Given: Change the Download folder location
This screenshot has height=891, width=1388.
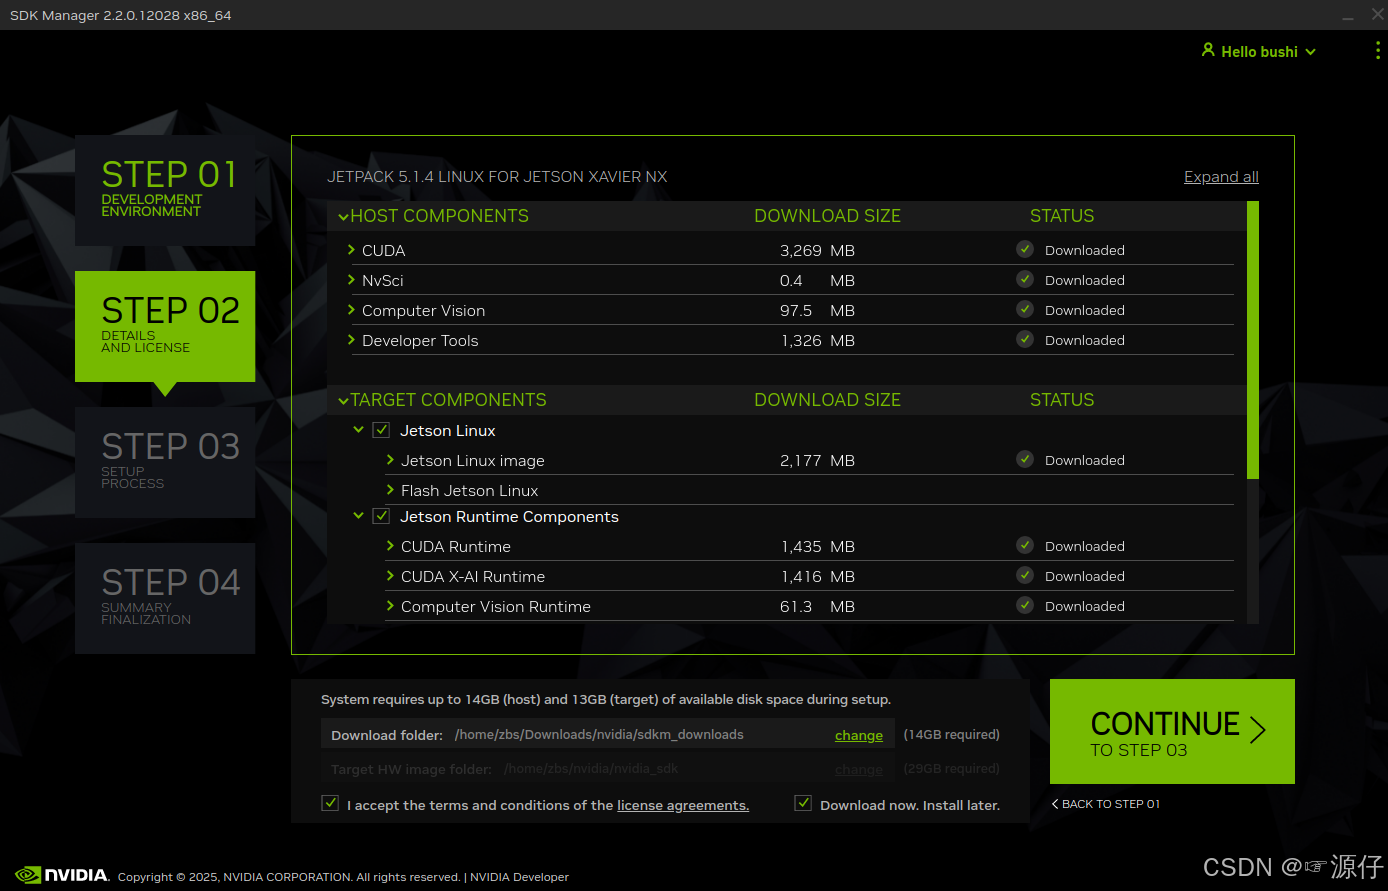Looking at the screenshot, I should 859,735.
